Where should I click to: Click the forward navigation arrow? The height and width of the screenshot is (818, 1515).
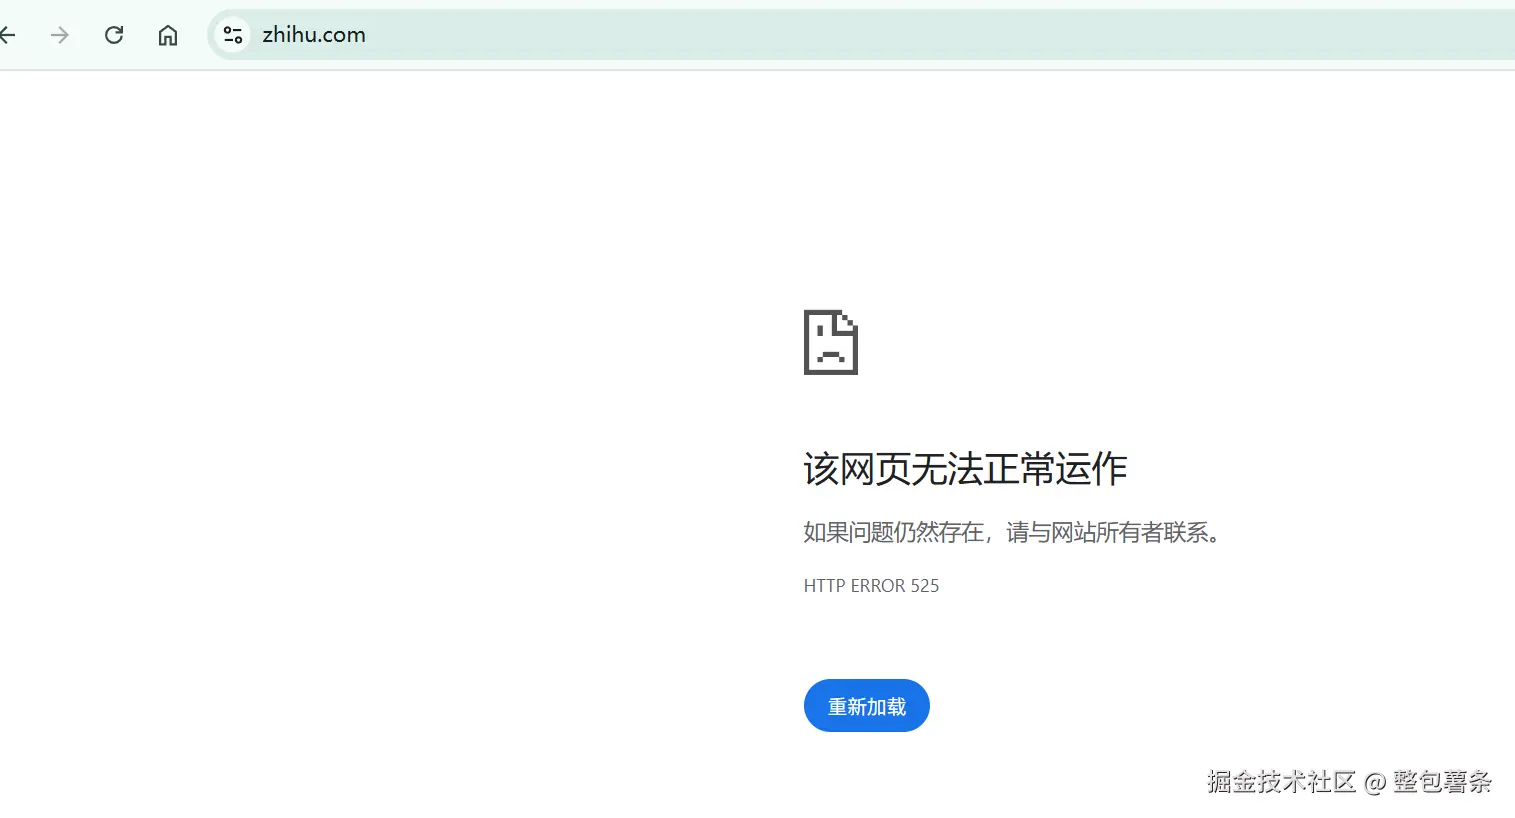click(x=59, y=35)
